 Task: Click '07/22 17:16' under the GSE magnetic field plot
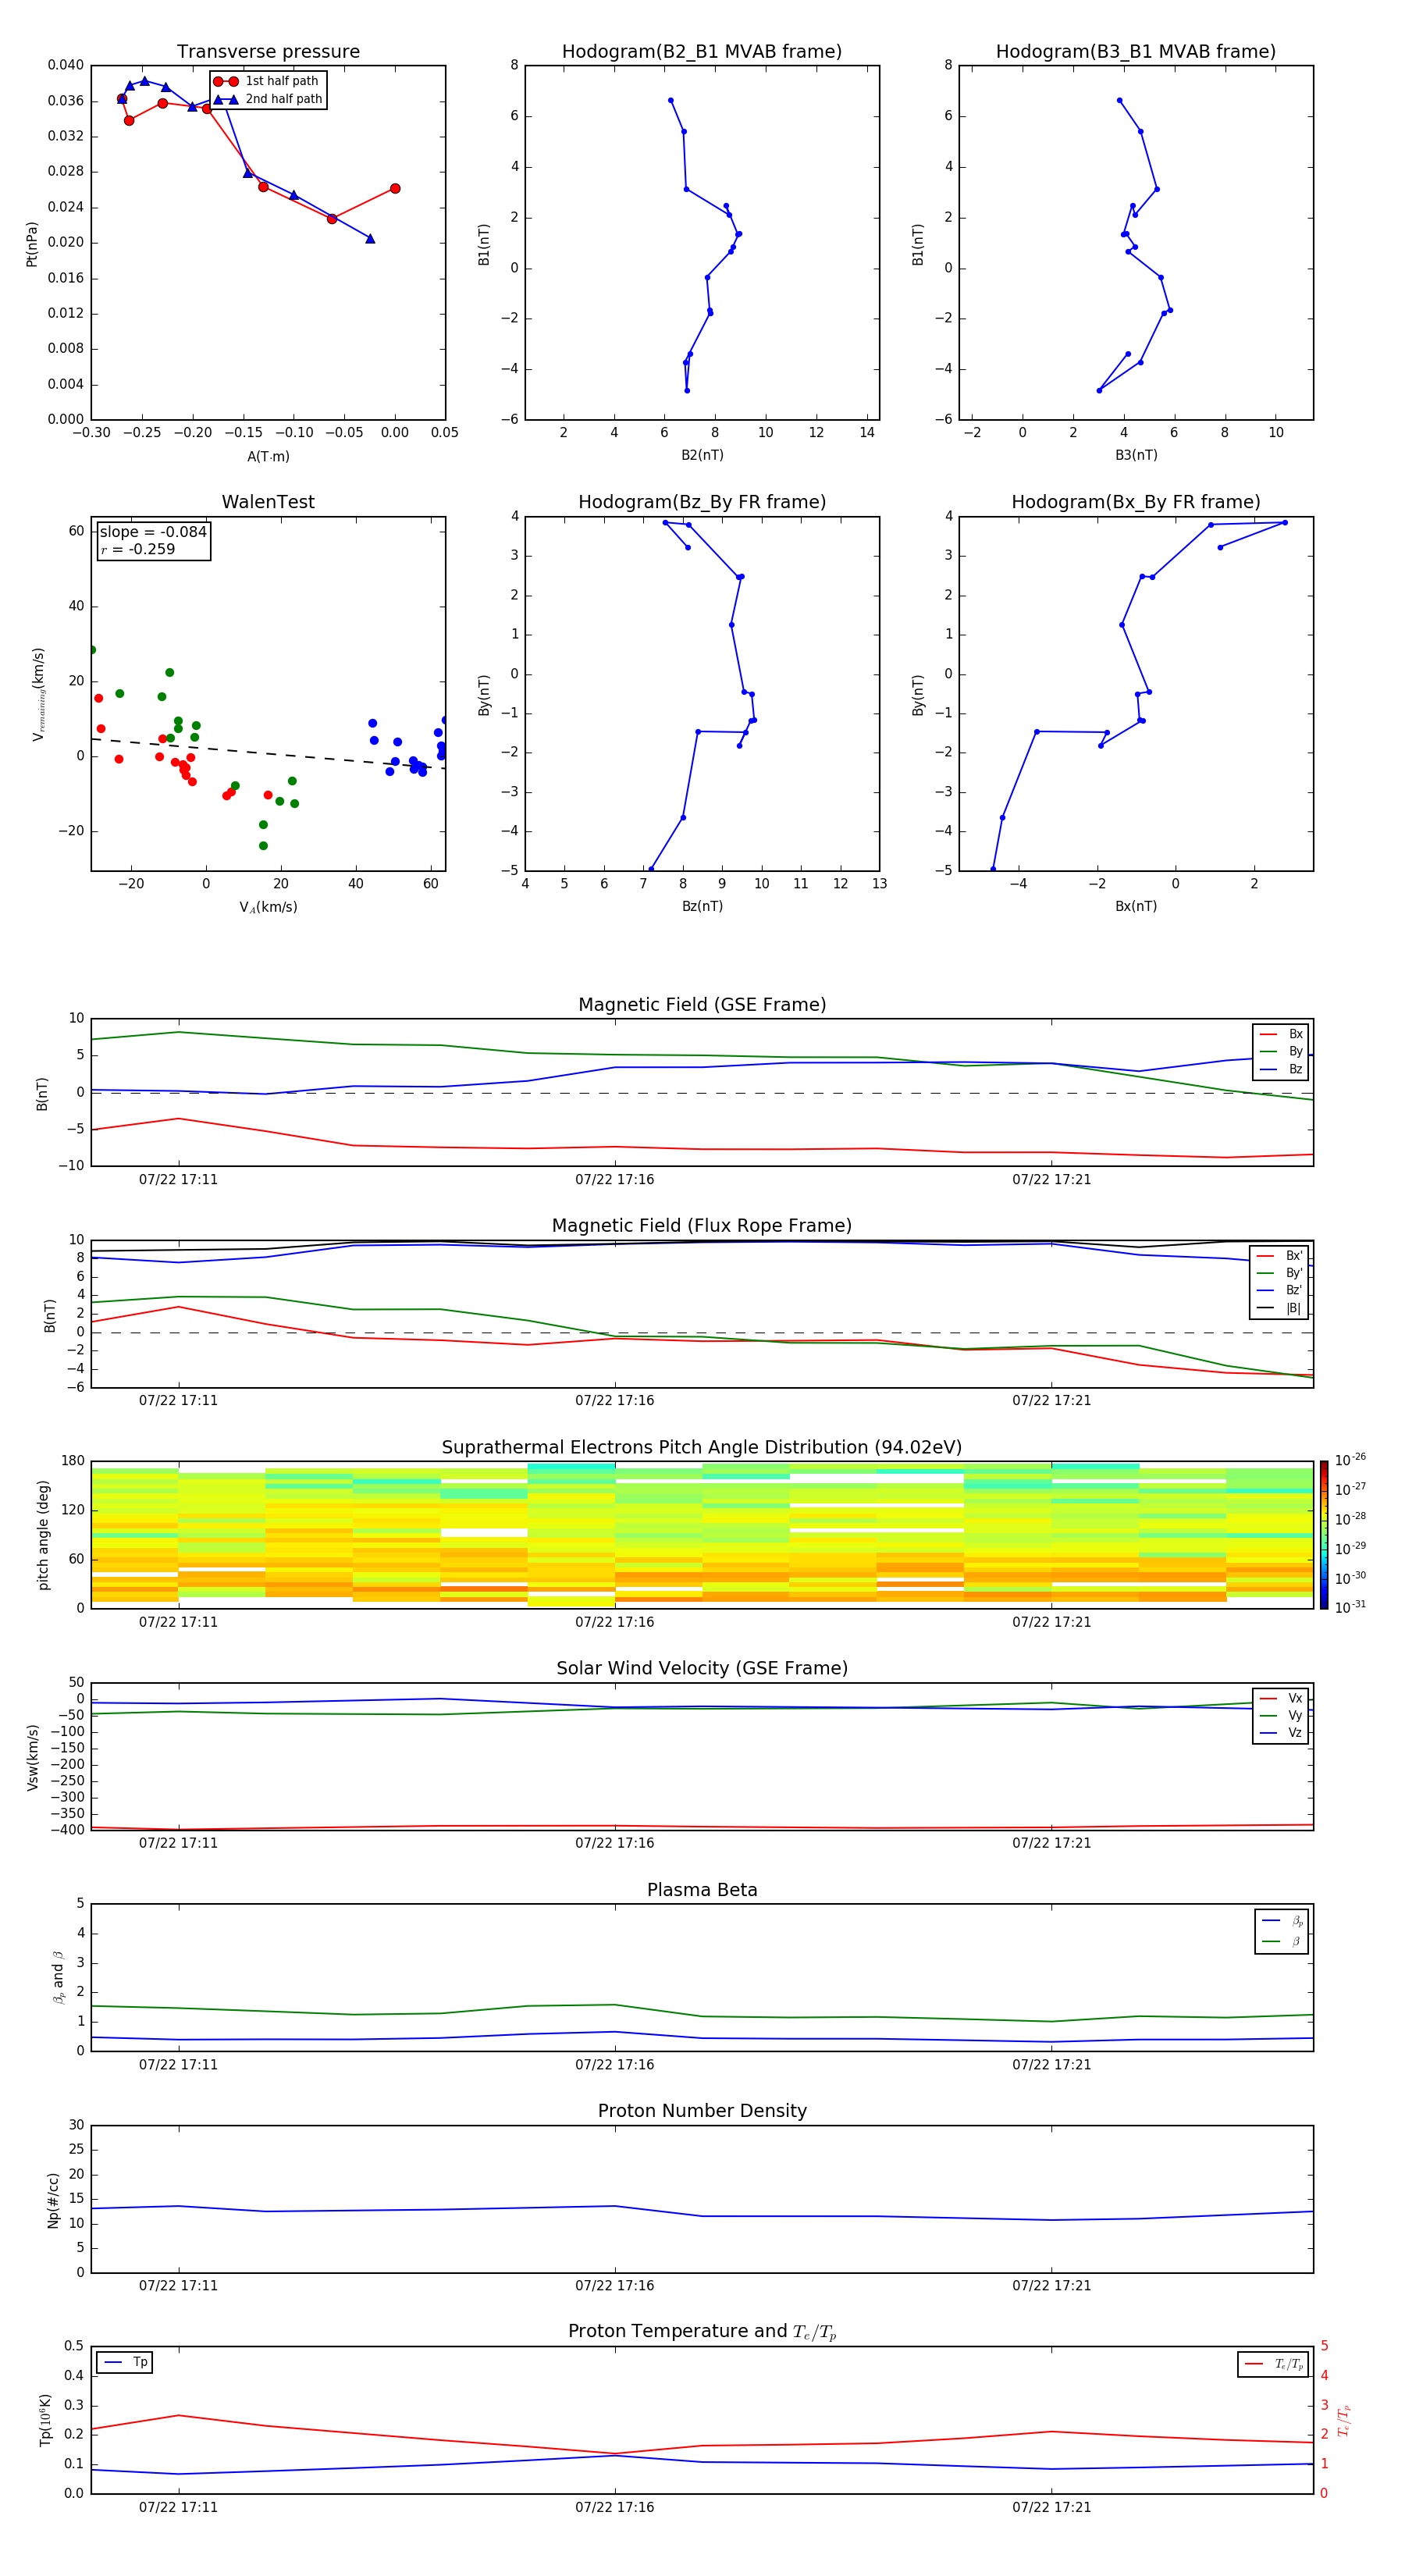[614, 1180]
